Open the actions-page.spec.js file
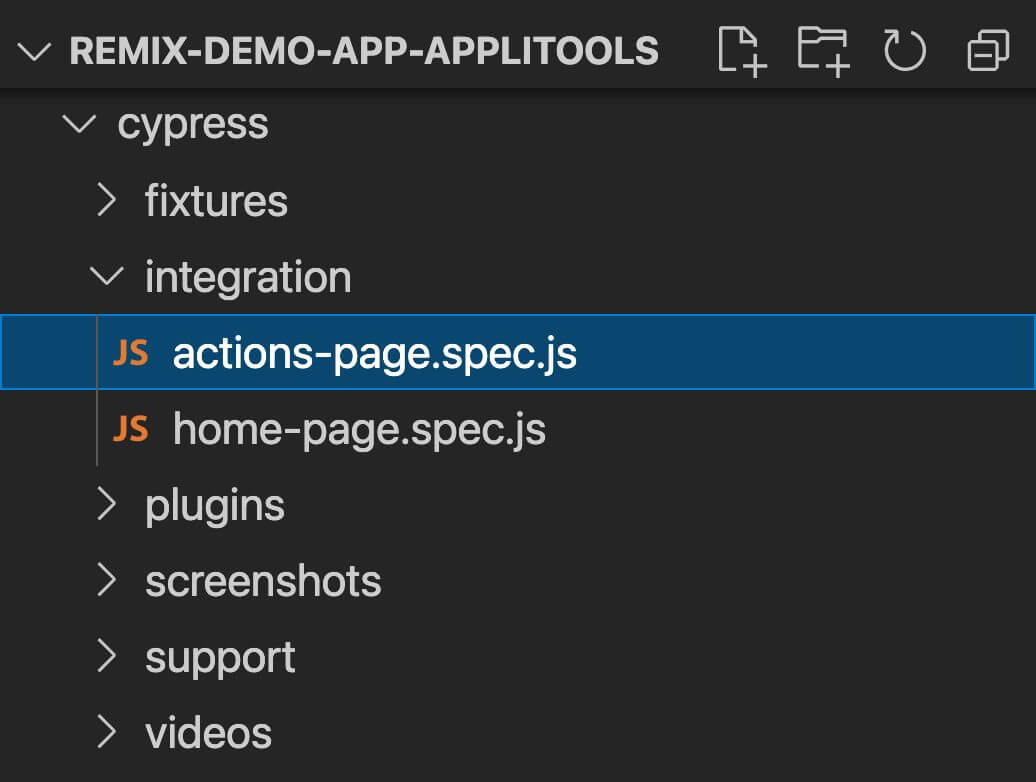 (x=374, y=353)
